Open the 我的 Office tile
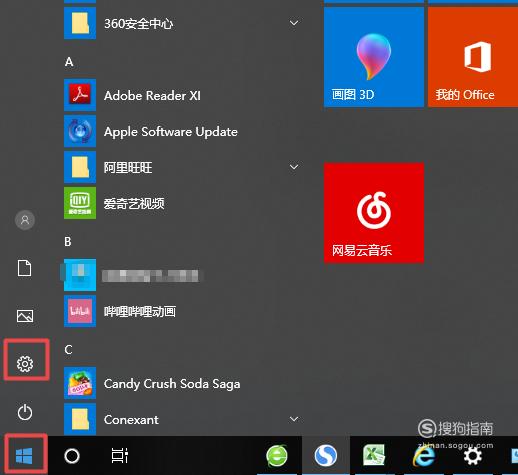This screenshot has height=475, width=518. click(x=473, y=57)
